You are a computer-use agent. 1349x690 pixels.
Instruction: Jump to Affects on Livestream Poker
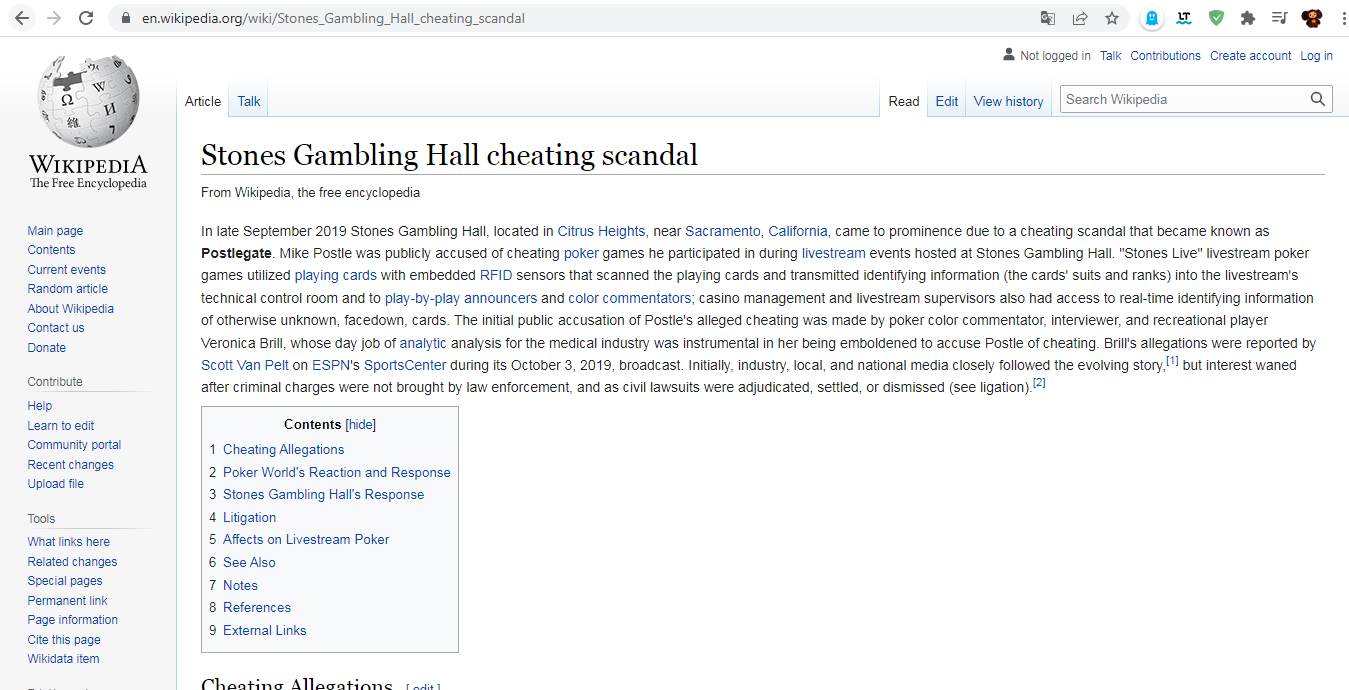(306, 540)
